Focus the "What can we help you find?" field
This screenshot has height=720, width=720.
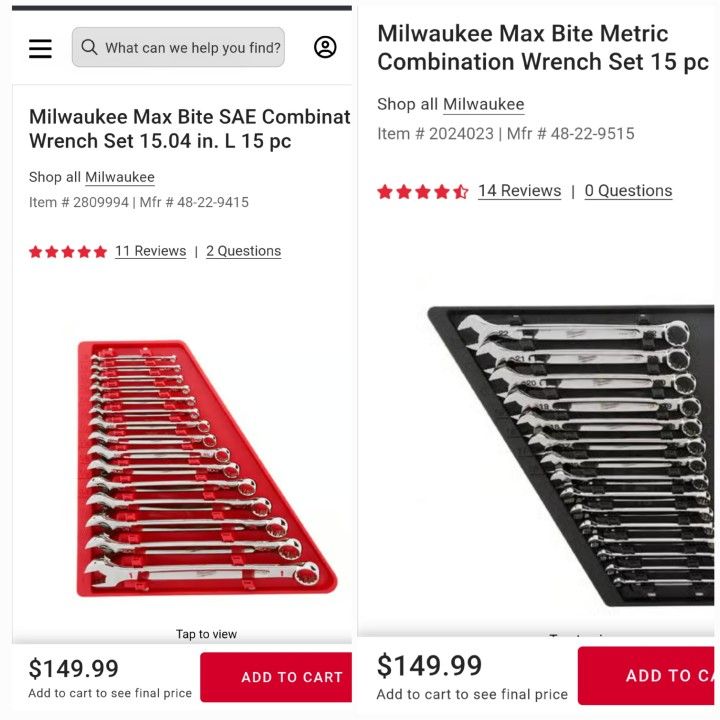(192, 48)
